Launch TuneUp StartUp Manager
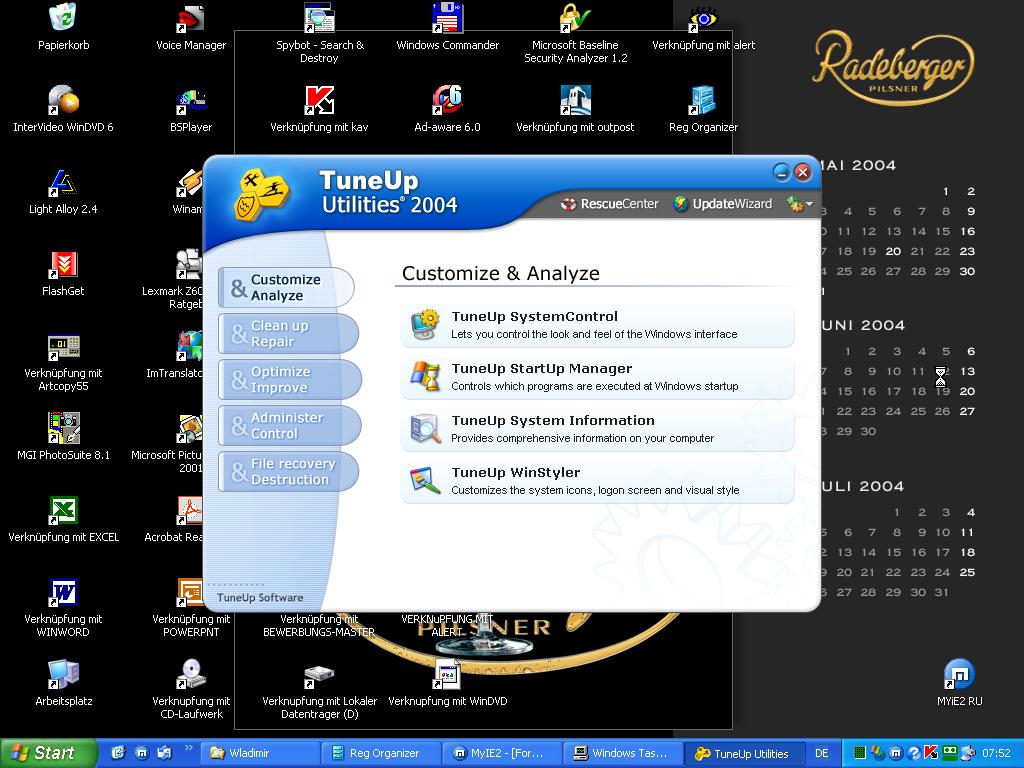Viewport: 1024px width, 768px height. pyautogui.click(x=598, y=377)
